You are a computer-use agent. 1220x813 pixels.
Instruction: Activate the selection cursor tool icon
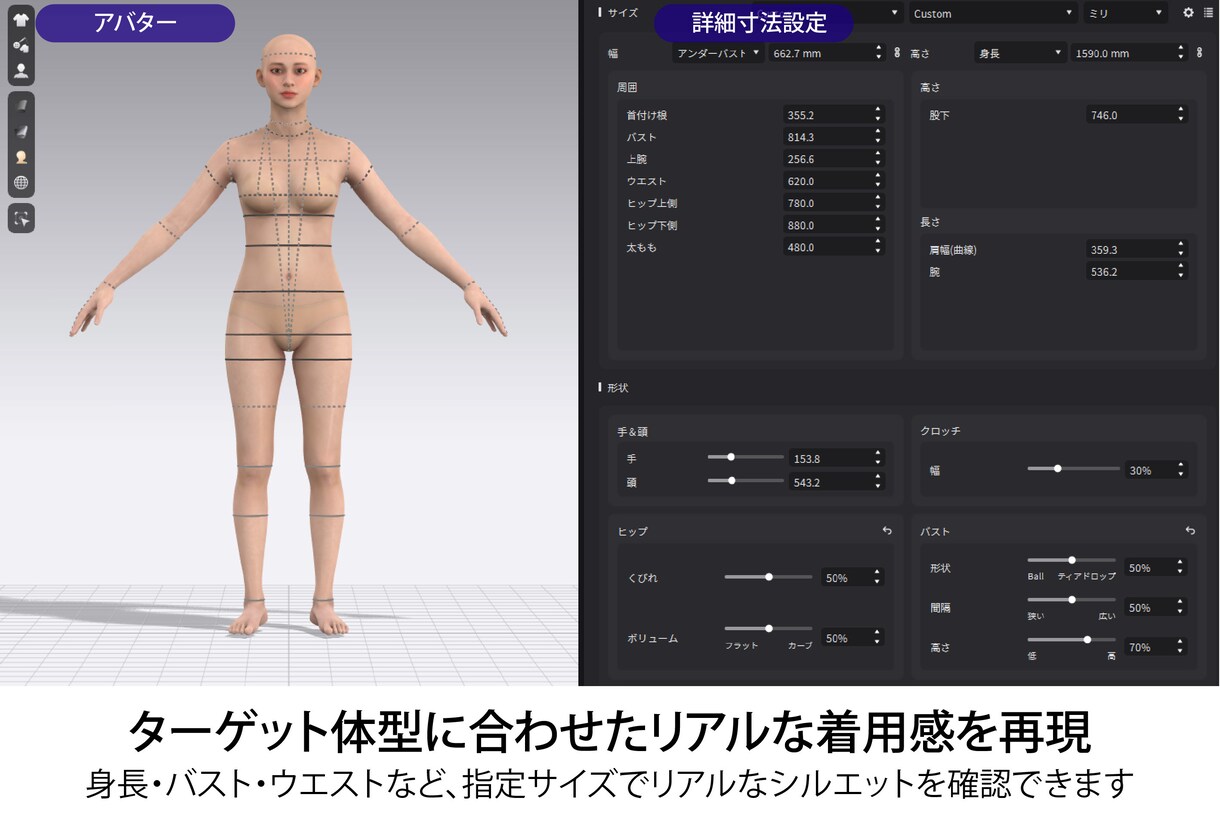click(20, 217)
